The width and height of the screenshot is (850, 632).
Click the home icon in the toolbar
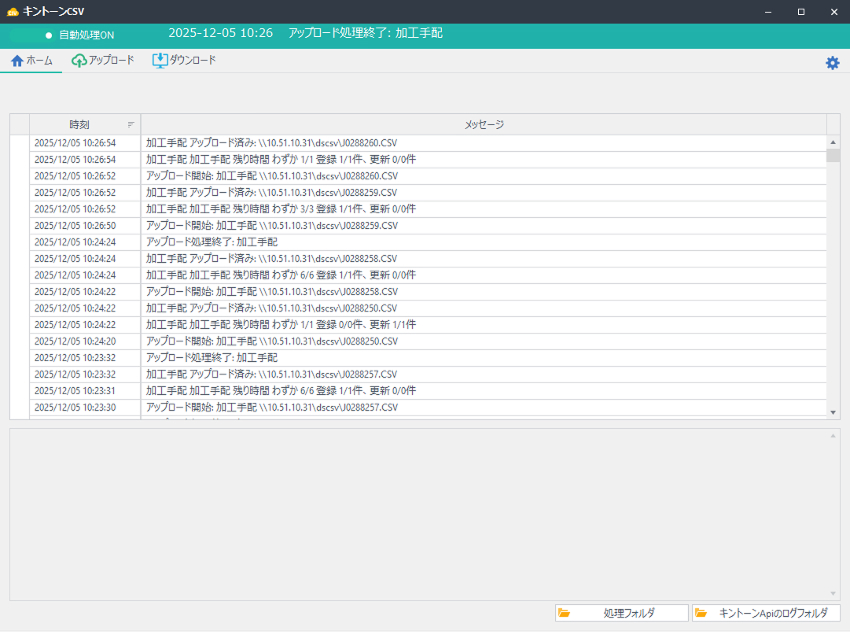[17, 61]
